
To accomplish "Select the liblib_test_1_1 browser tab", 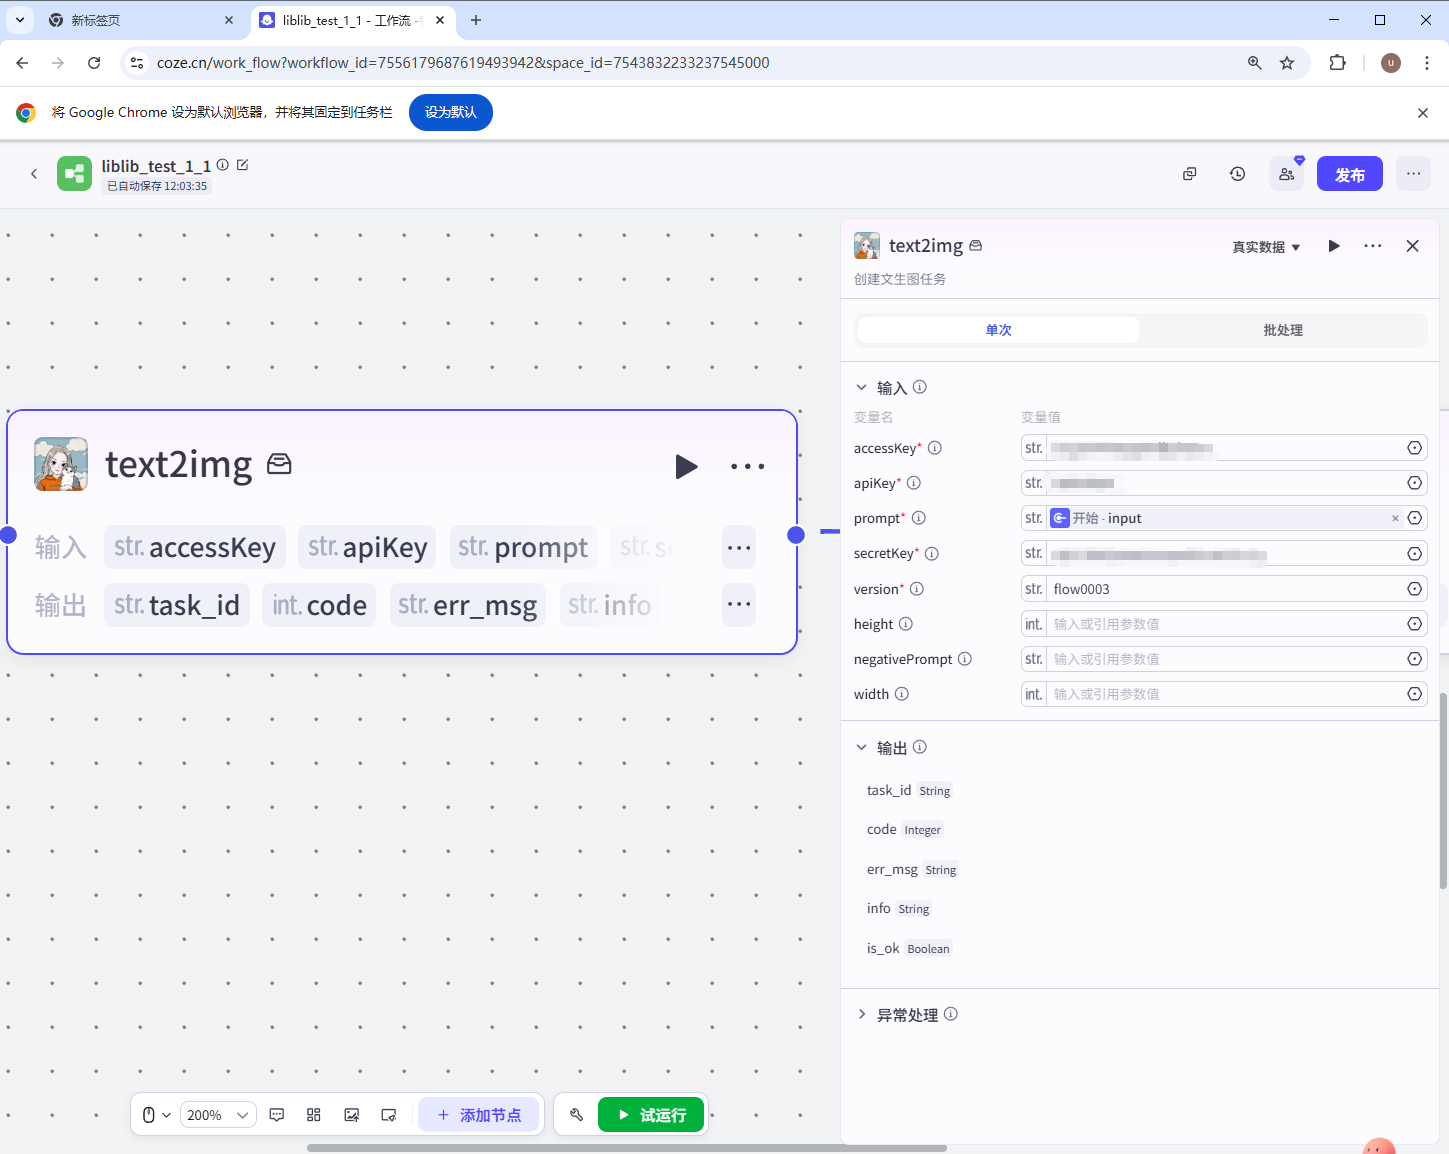I will point(352,20).
